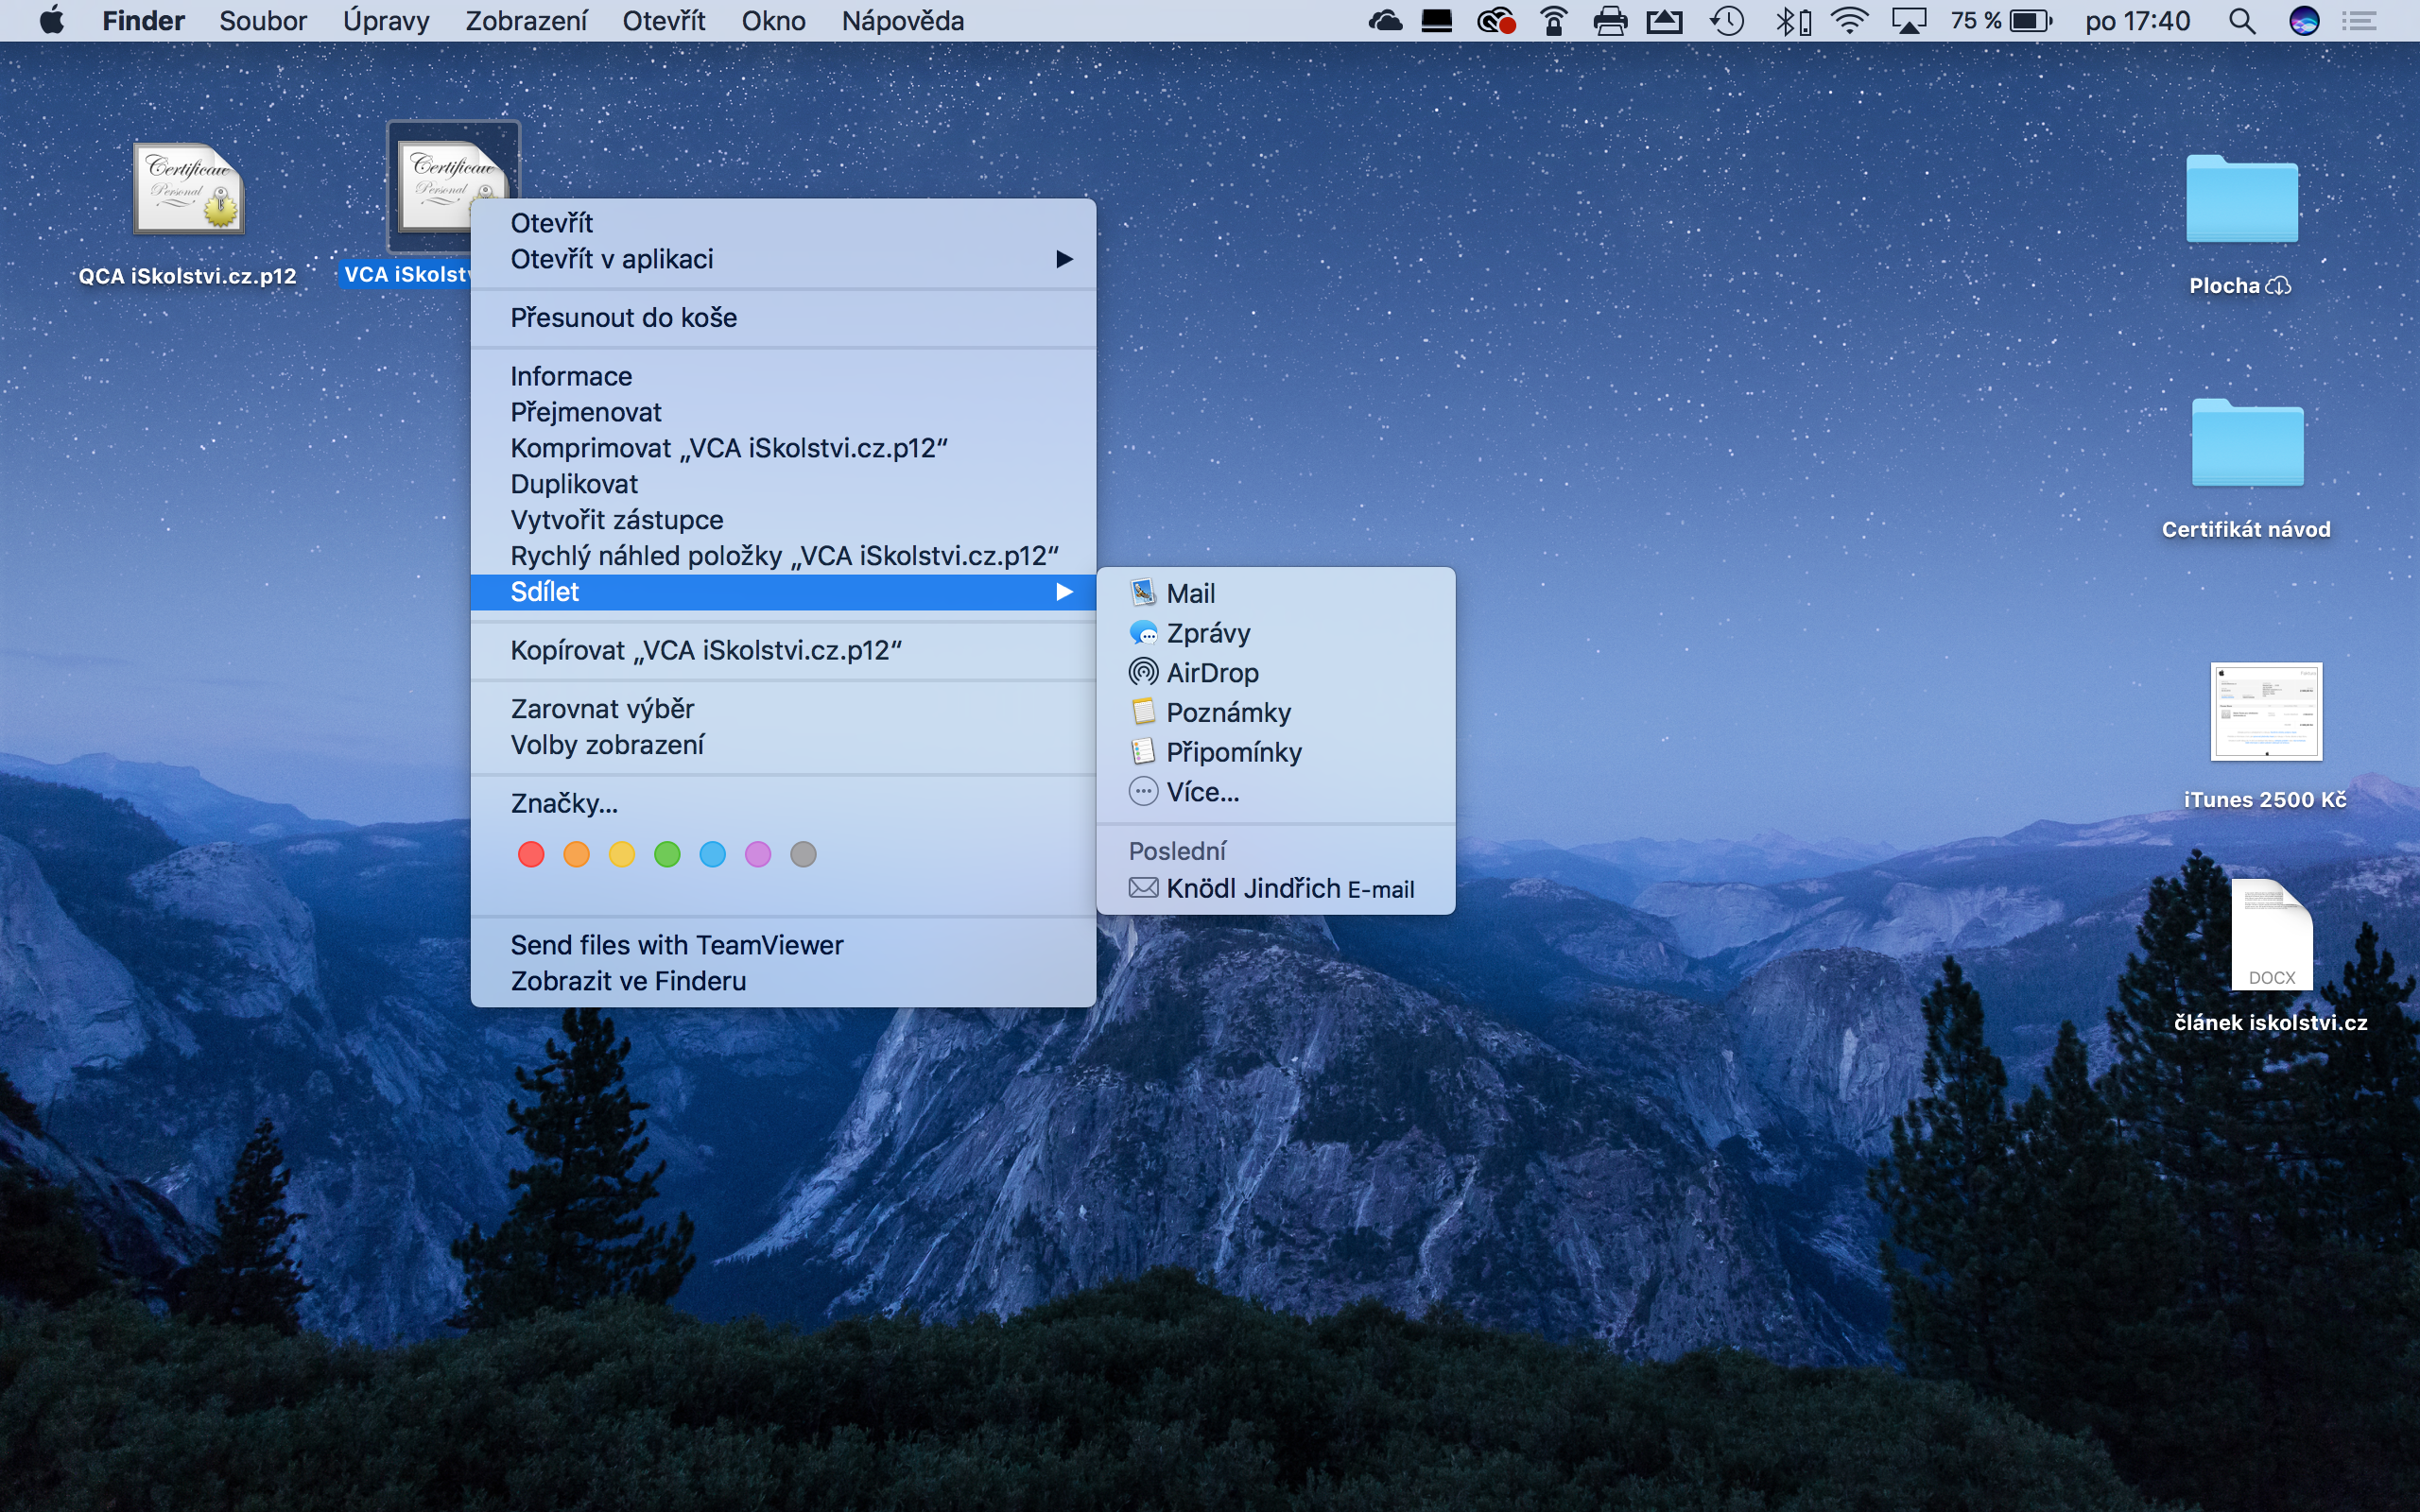Open the Siri icon in menu bar

point(2304,21)
